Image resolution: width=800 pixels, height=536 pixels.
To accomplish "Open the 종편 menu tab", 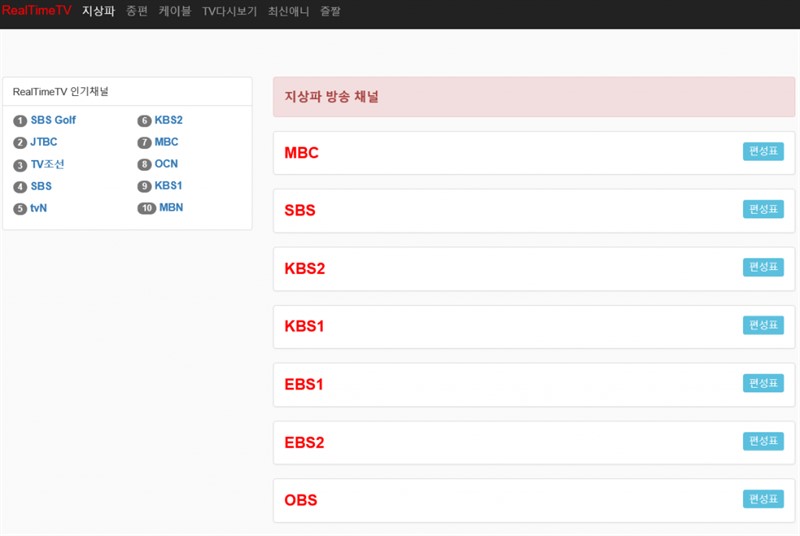I will [x=136, y=11].
